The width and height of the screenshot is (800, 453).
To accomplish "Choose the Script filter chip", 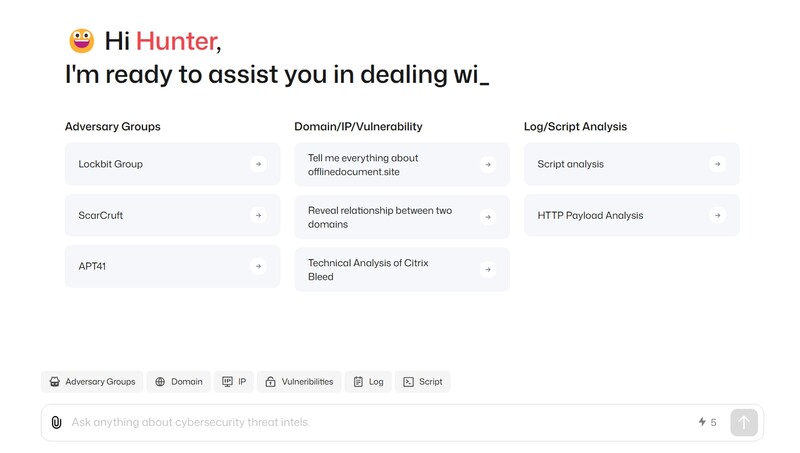I will [x=423, y=382].
